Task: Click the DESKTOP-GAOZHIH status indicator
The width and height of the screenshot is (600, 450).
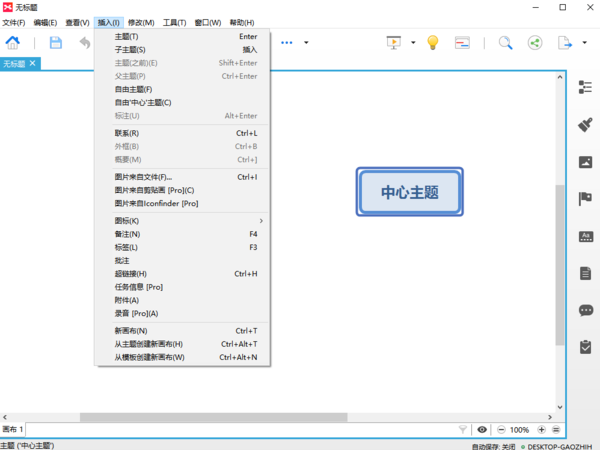Action: tap(557, 446)
